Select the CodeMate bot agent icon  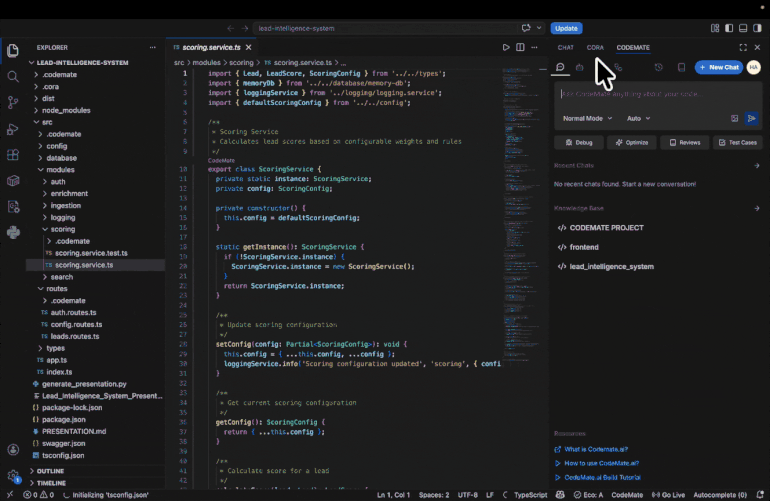click(x=579, y=67)
